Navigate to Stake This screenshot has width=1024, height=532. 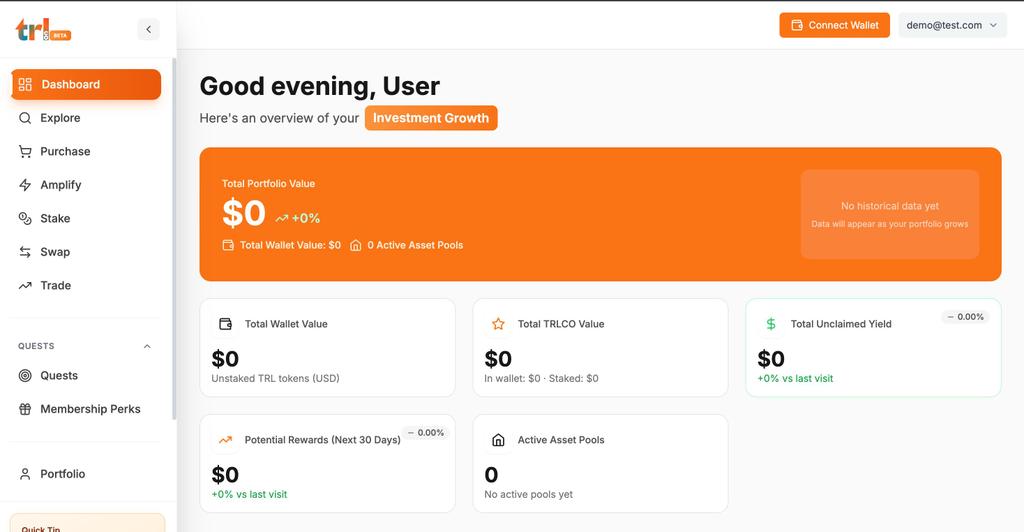pos(86,219)
